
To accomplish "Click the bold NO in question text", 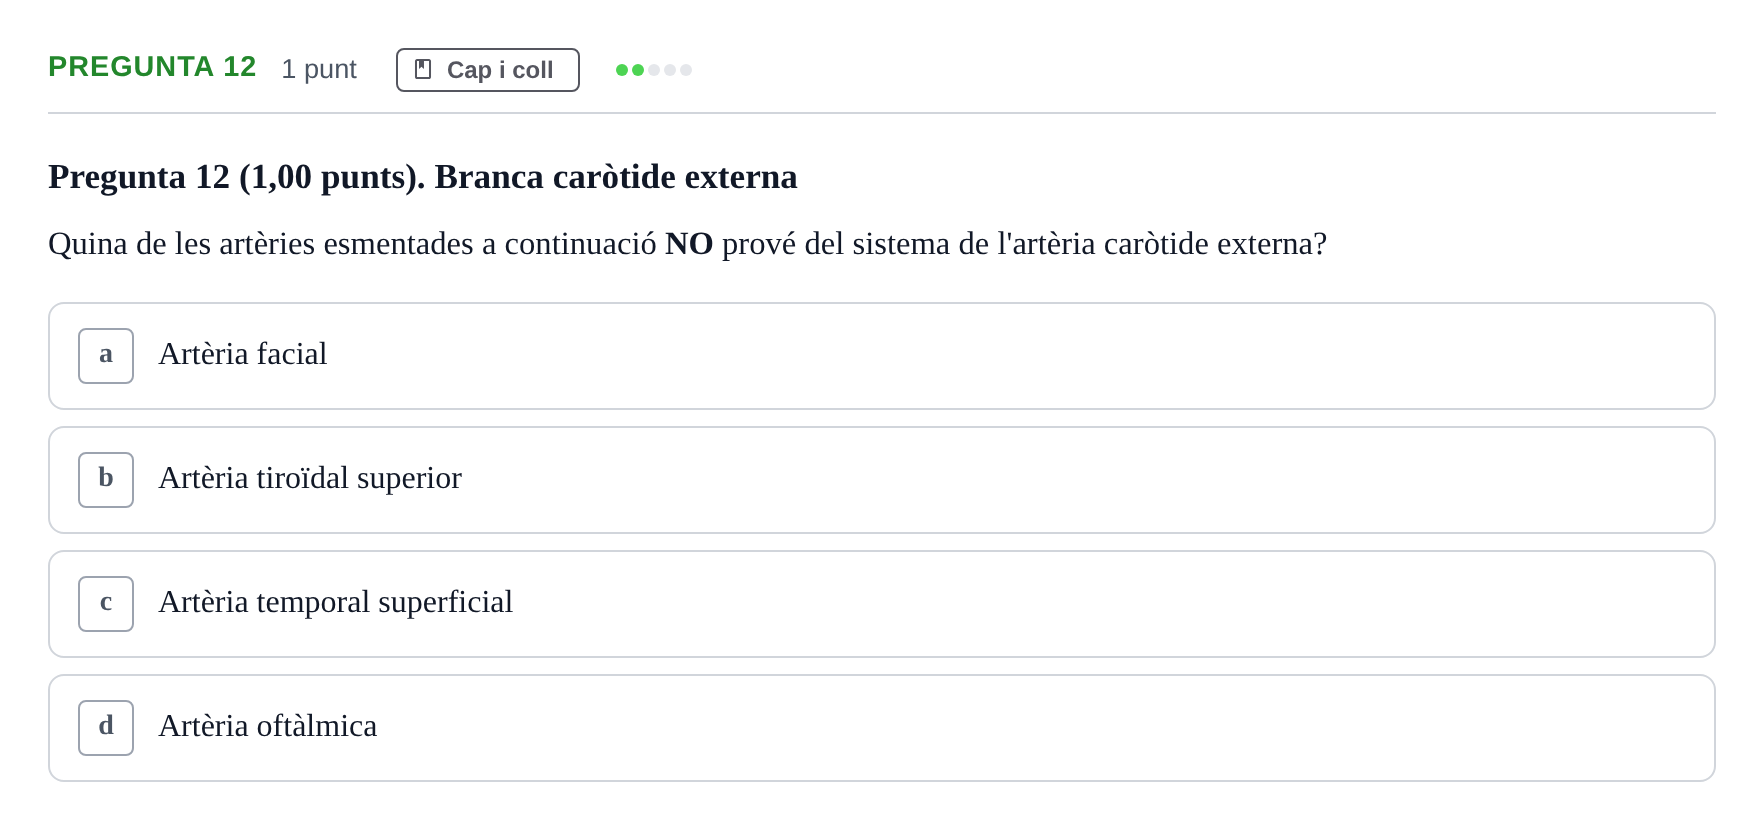I will tap(689, 244).
